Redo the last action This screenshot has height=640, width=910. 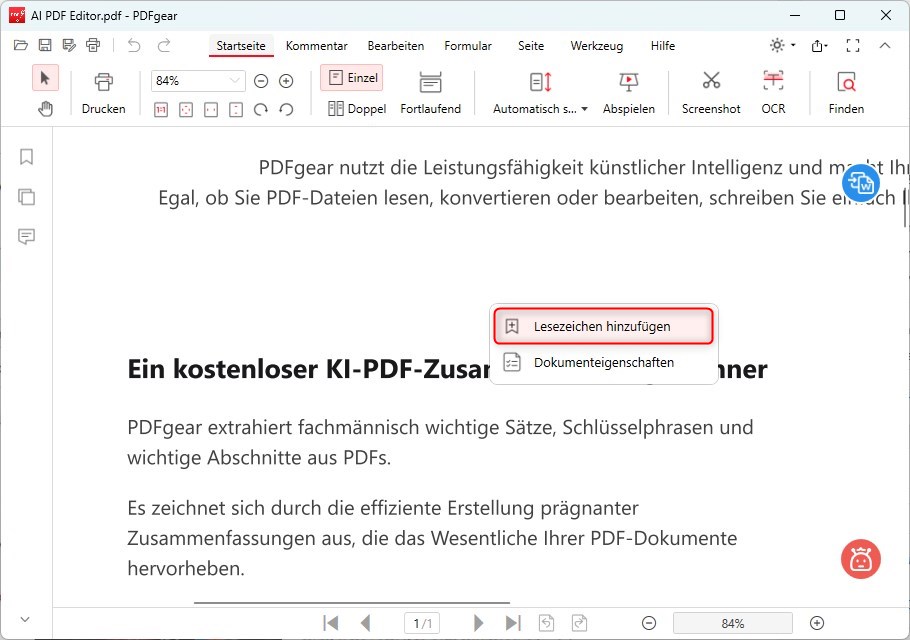[x=164, y=45]
